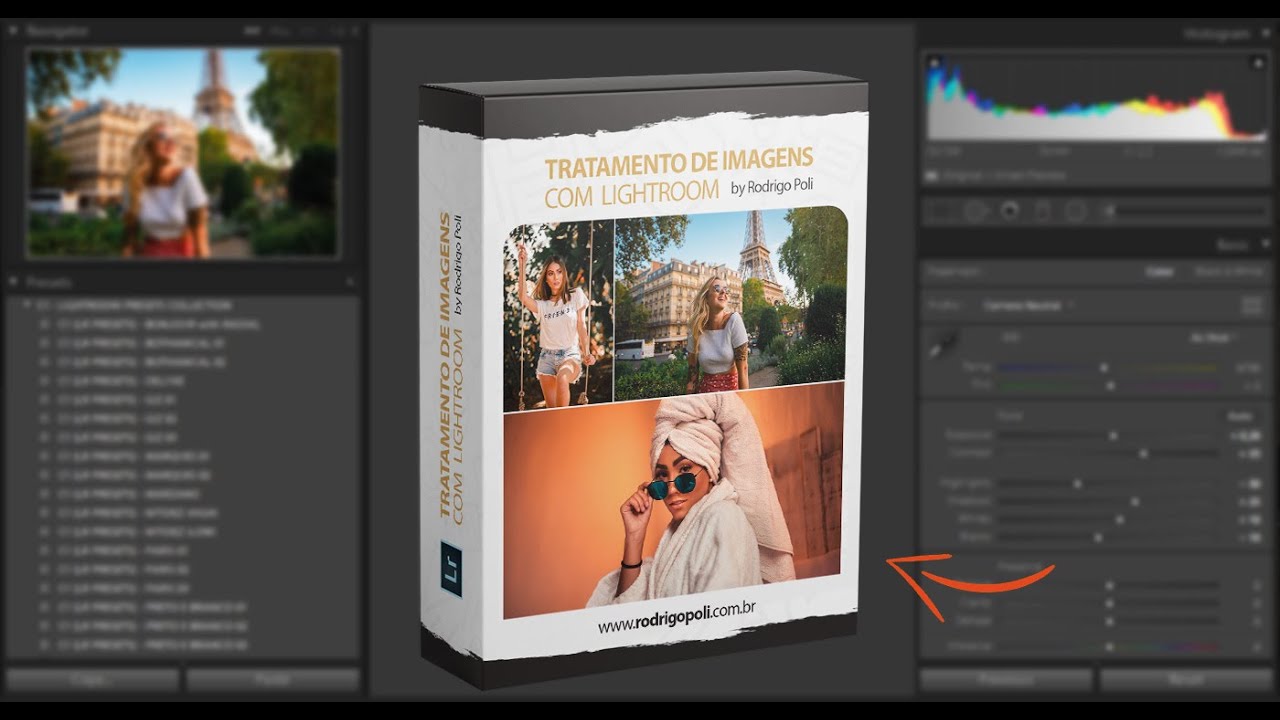Screen dimensions: 1280x720
Task: Choose the Color treatment
Action: click(1158, 271)
